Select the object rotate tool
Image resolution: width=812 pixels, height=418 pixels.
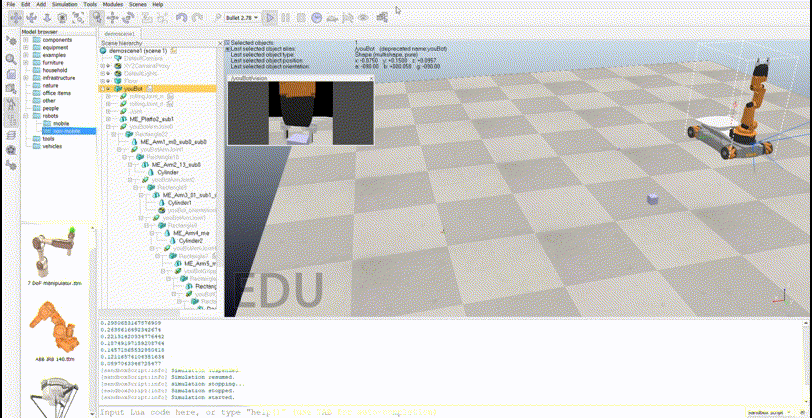(x=129, y=17)
